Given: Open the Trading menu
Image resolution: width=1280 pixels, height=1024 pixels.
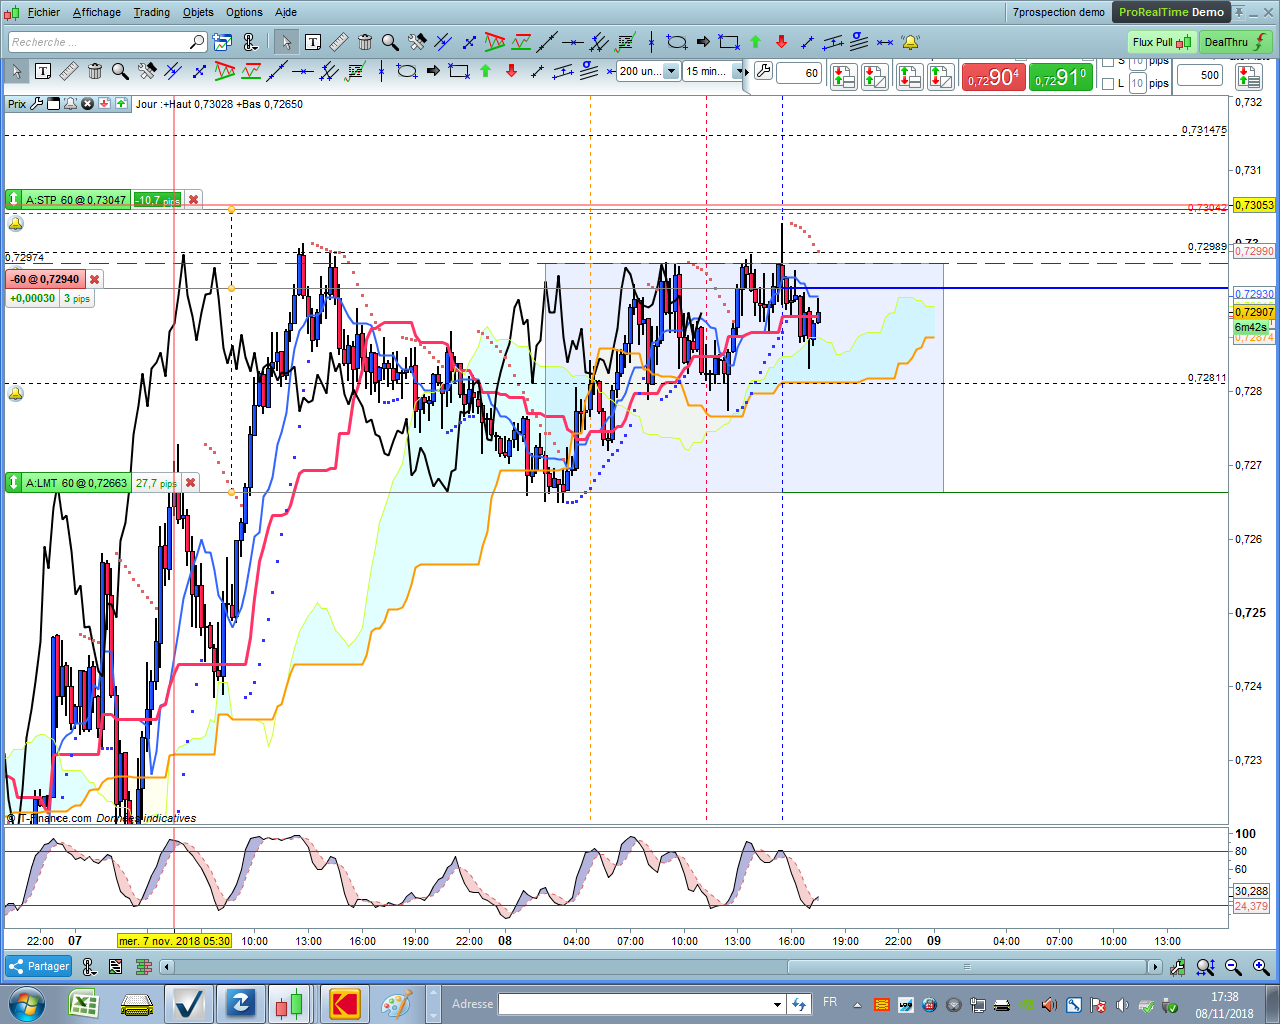Looking at the screenshot, I should coord(151,12).
